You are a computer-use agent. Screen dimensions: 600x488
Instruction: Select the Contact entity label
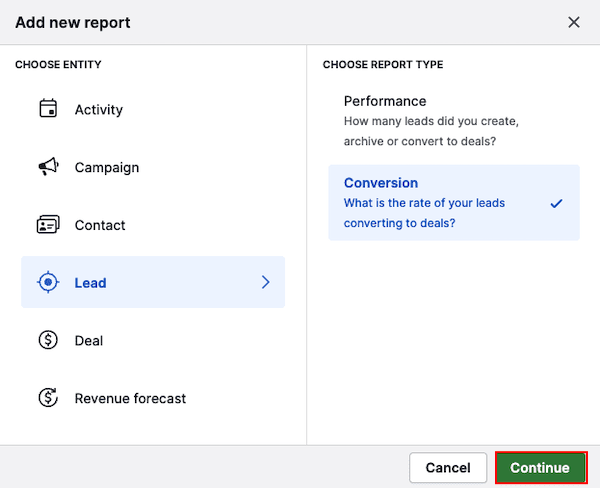coord(100,226)
